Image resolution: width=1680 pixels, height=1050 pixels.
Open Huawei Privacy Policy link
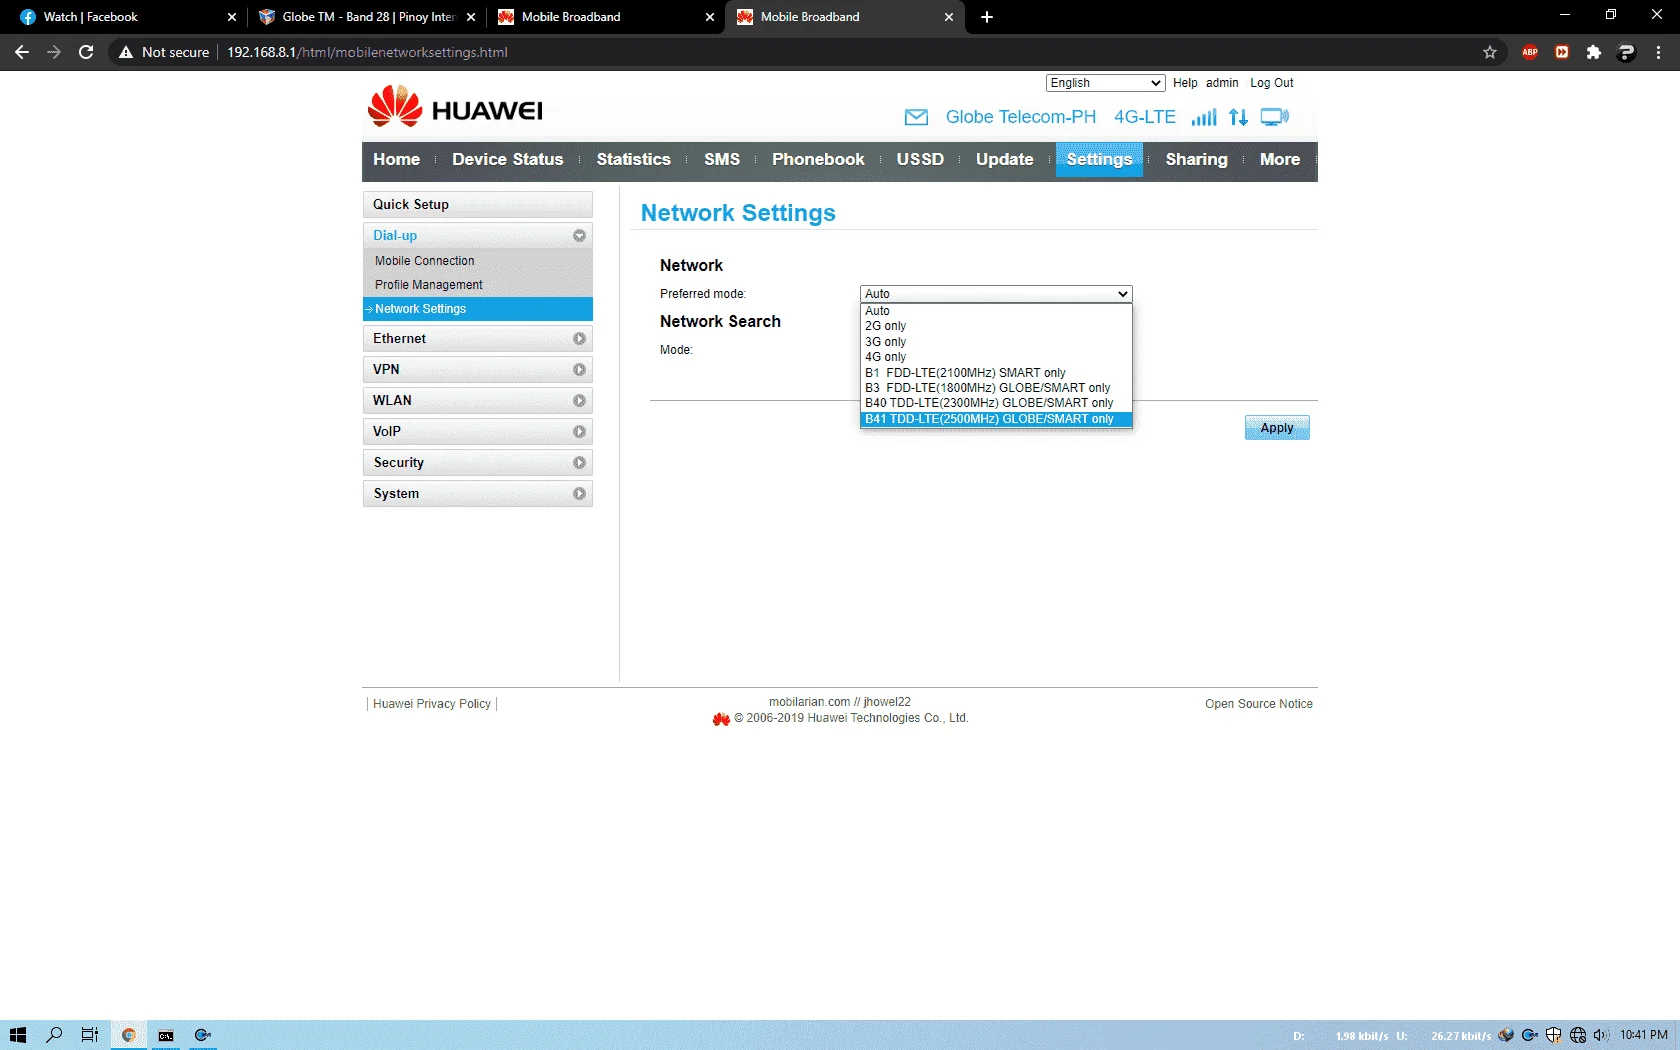click(x=432, y=704)
